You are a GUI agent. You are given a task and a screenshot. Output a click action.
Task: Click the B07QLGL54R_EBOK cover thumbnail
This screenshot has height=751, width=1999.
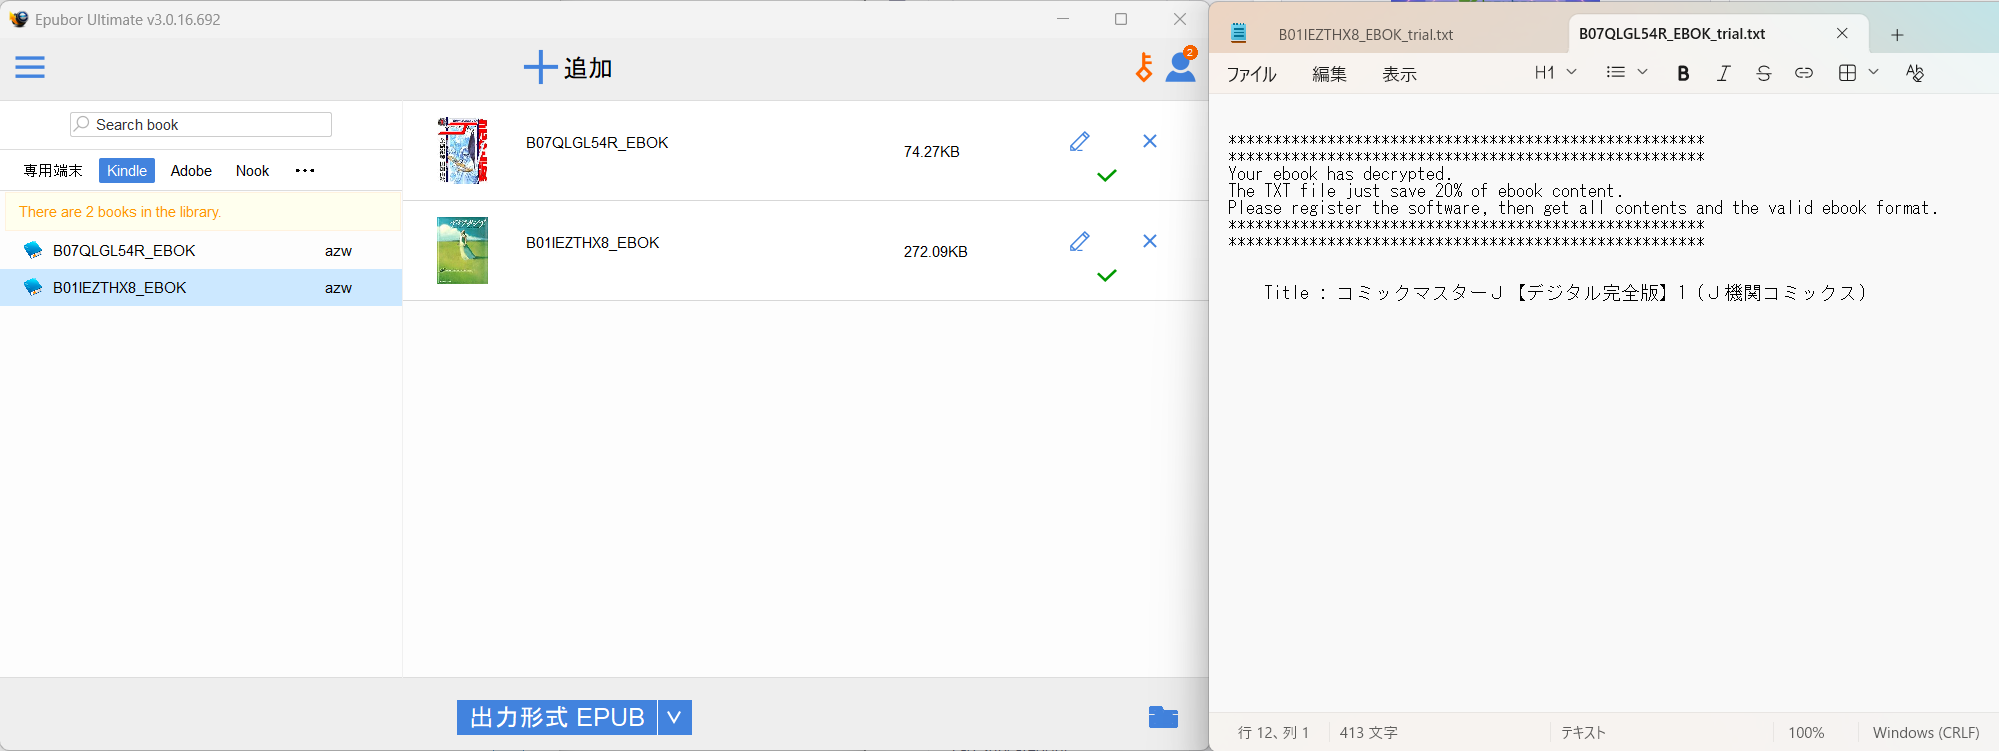462,150
